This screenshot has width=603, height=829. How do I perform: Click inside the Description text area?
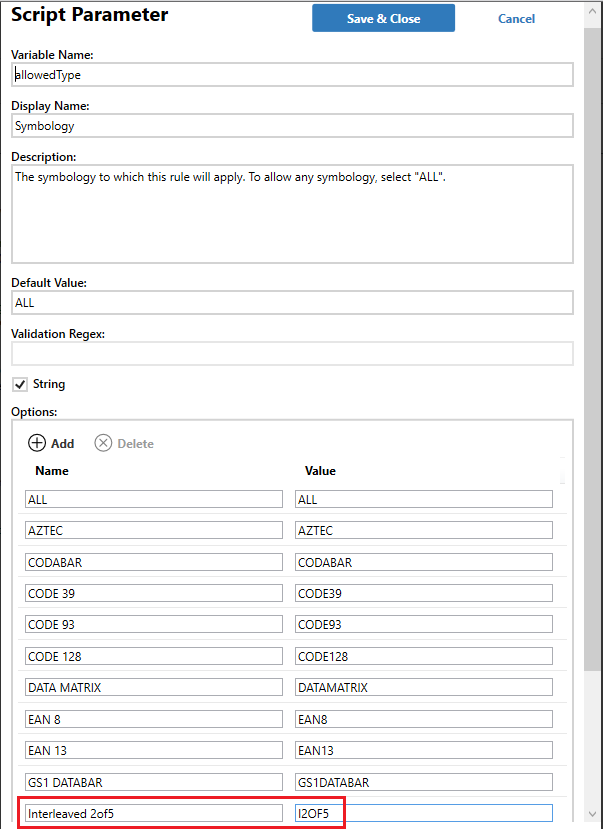click(x=292, y=214)
